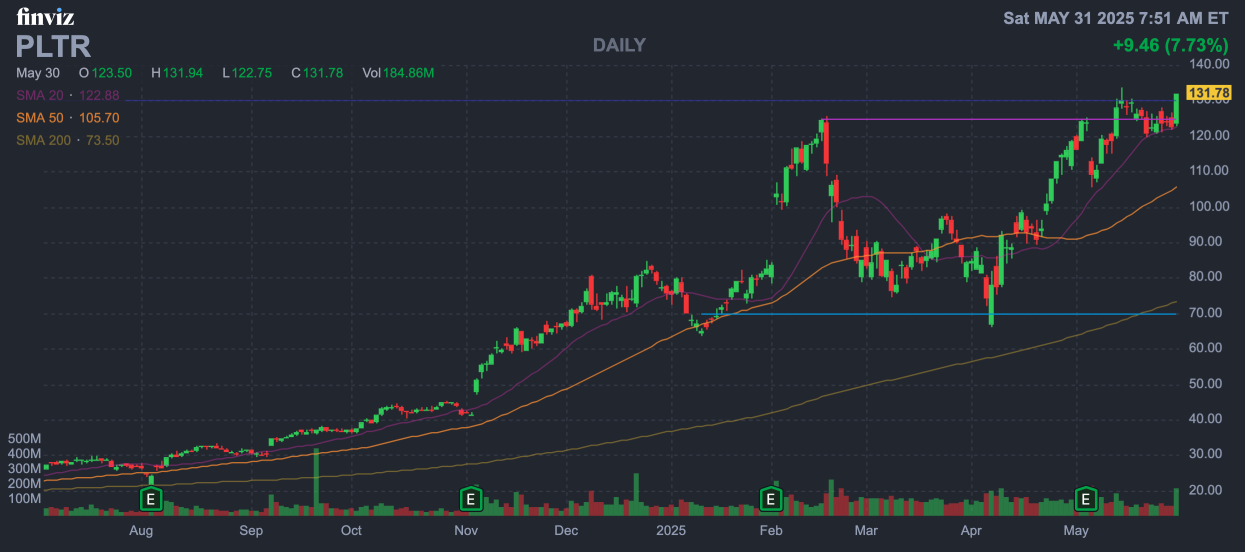The height and width of the screenshot is (552, 1245).
Task: Click the 100.00 price axis label
Action: coord(1207,206)
